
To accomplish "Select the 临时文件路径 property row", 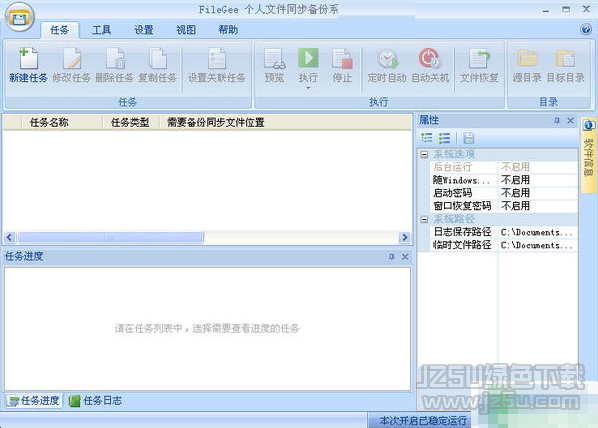I will [504, 245].
